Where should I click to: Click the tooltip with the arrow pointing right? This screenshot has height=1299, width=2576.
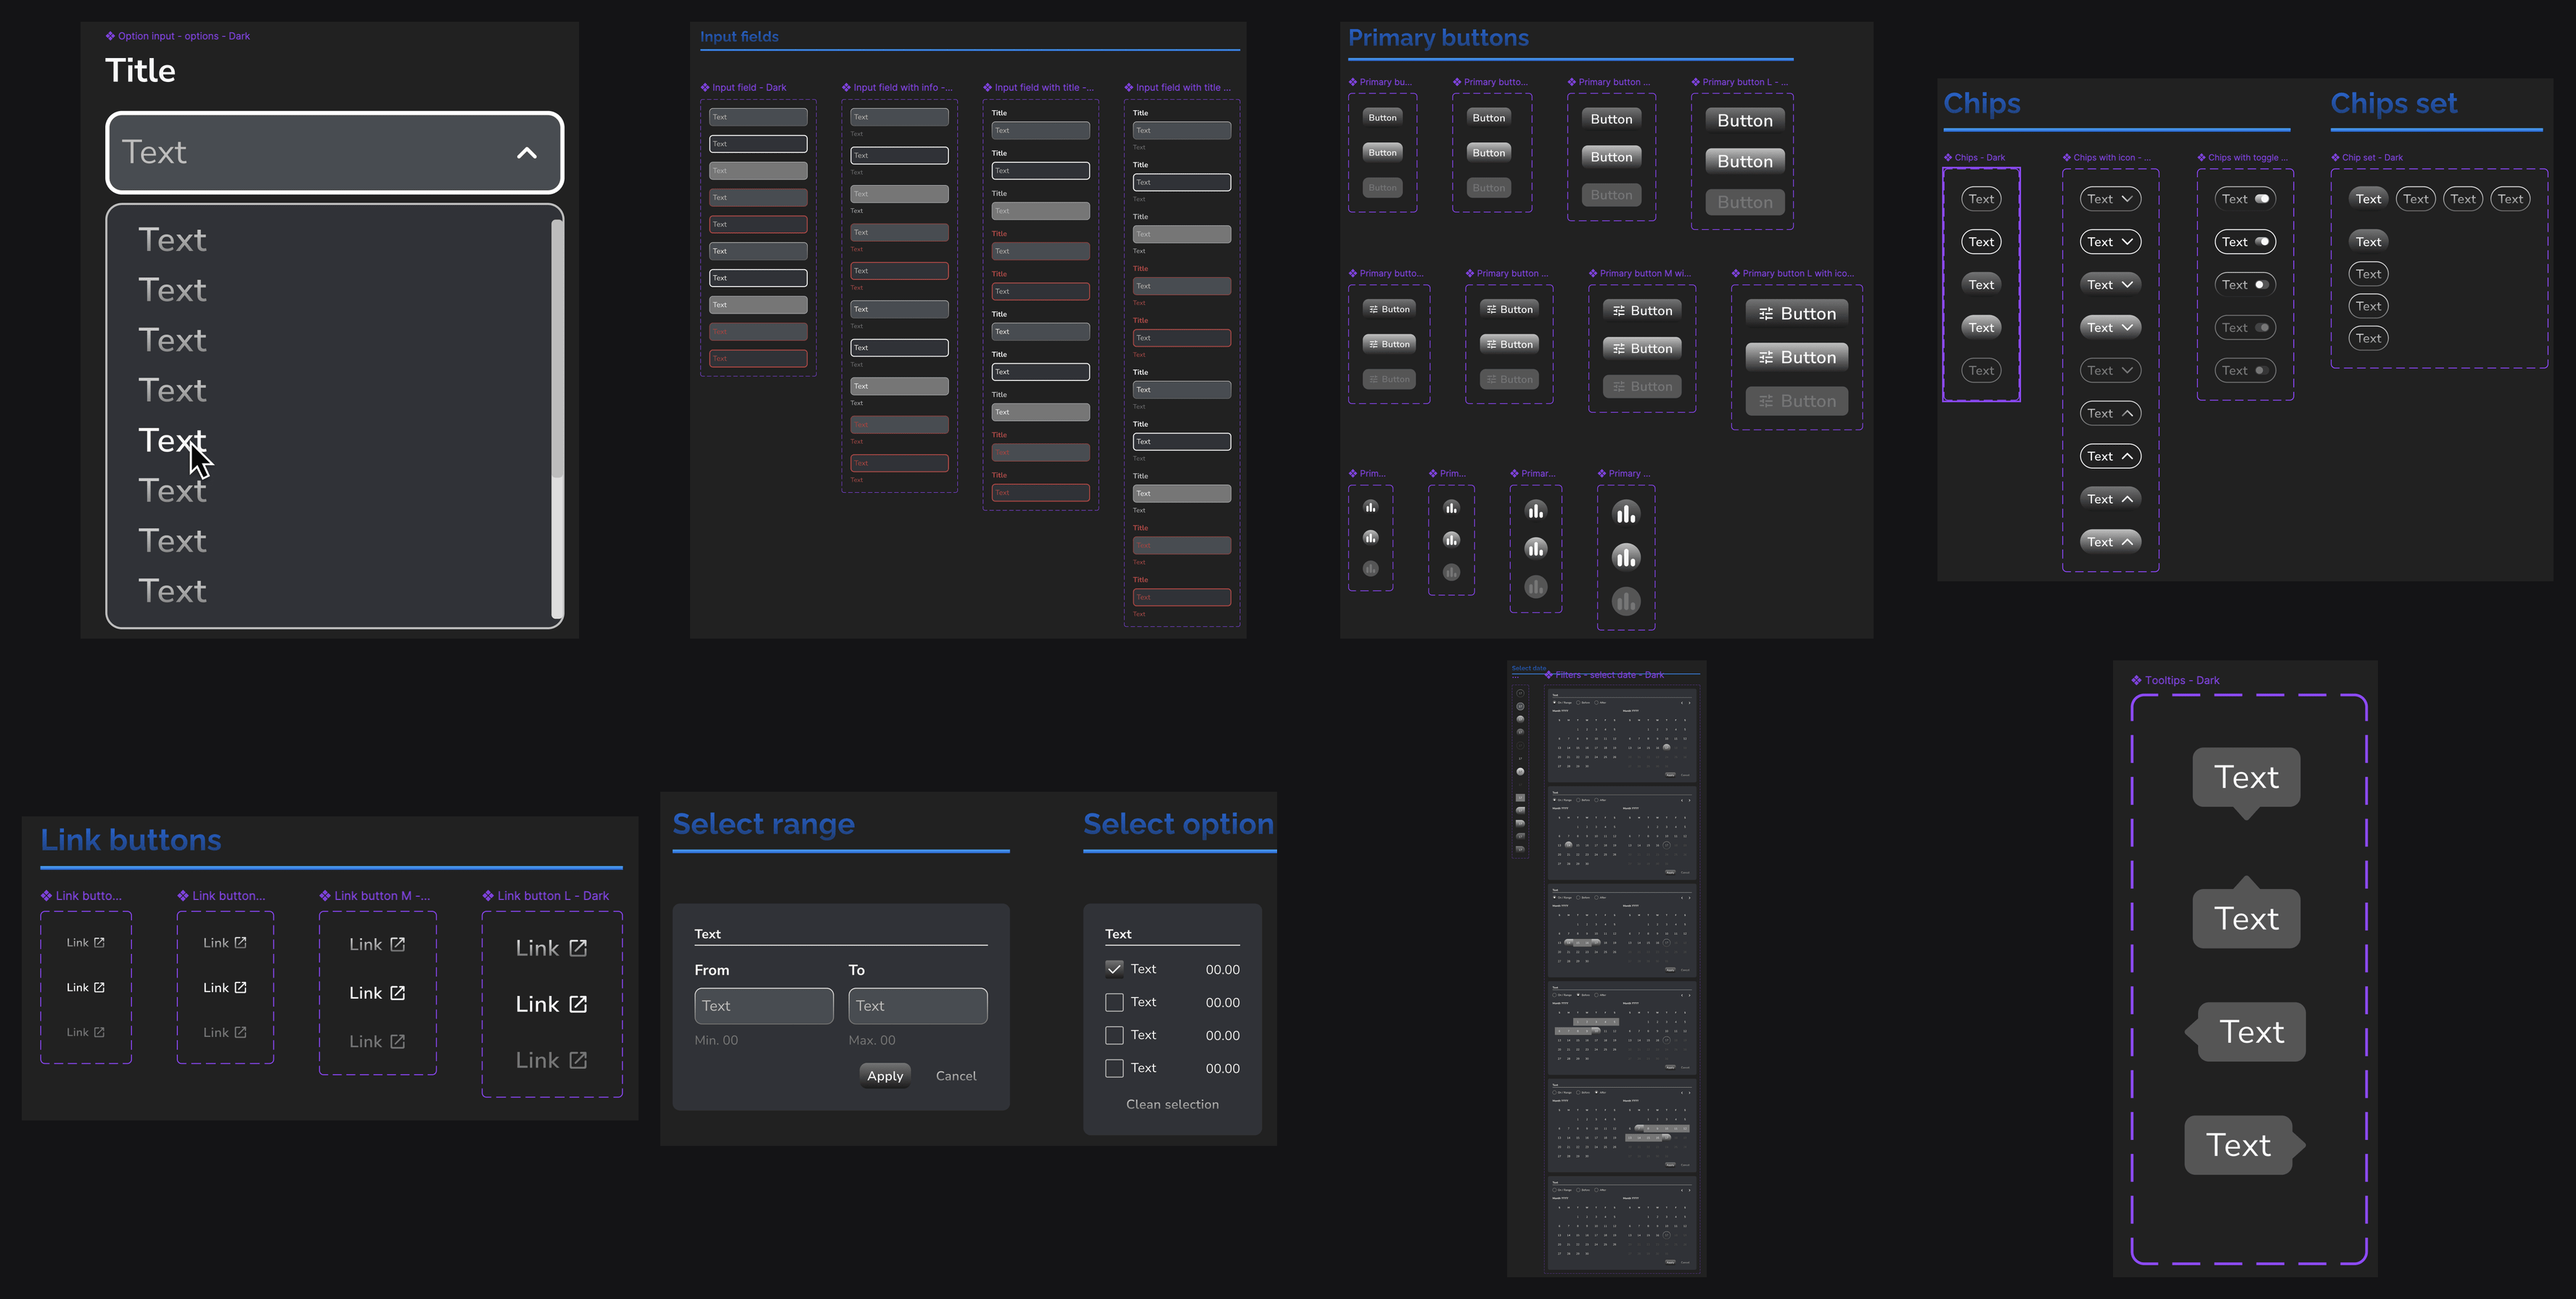[x=2246, y=1145]
